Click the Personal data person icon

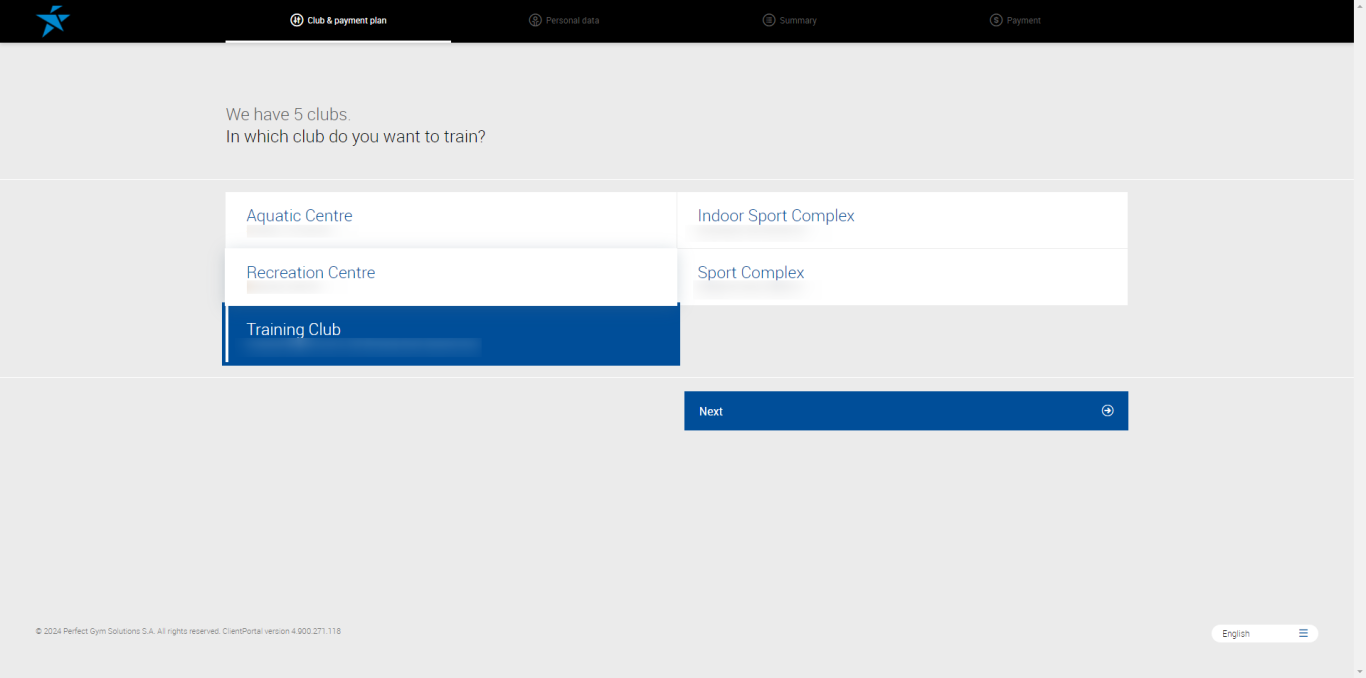(x=535, y=20)
